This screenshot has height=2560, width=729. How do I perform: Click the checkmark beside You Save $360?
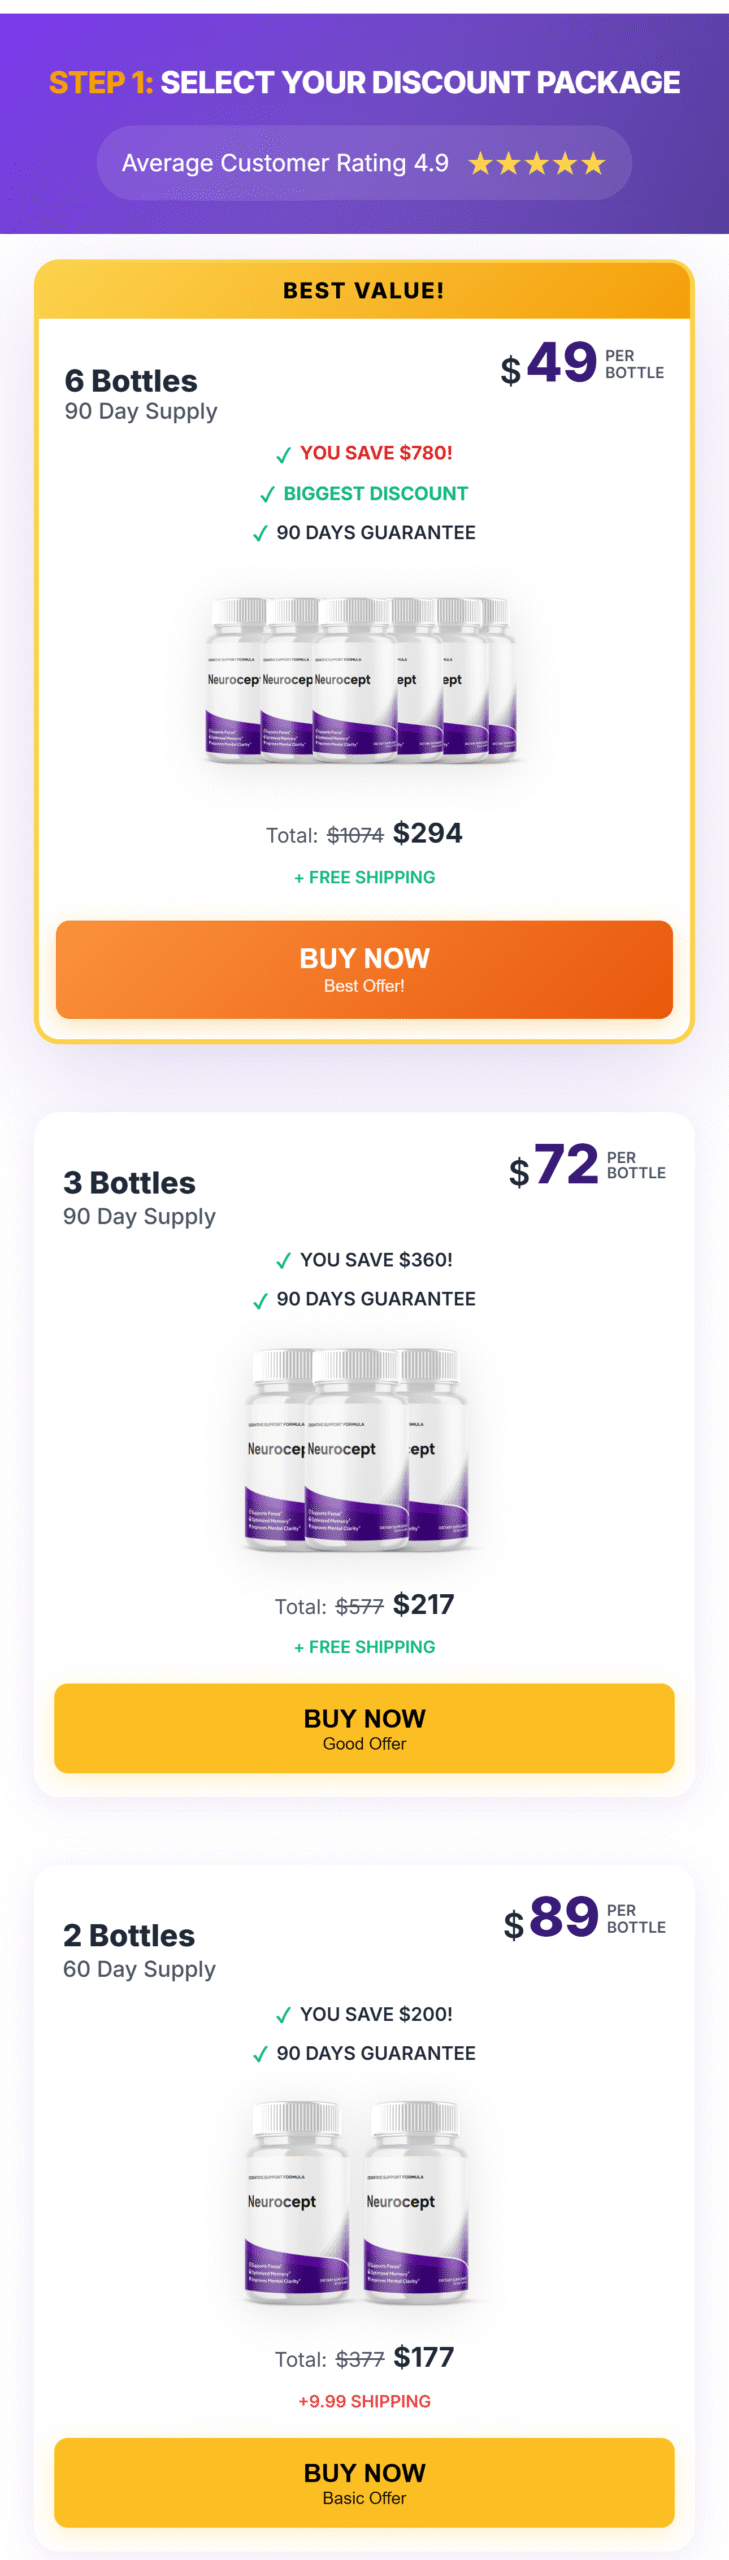[x=283, y=1261]
